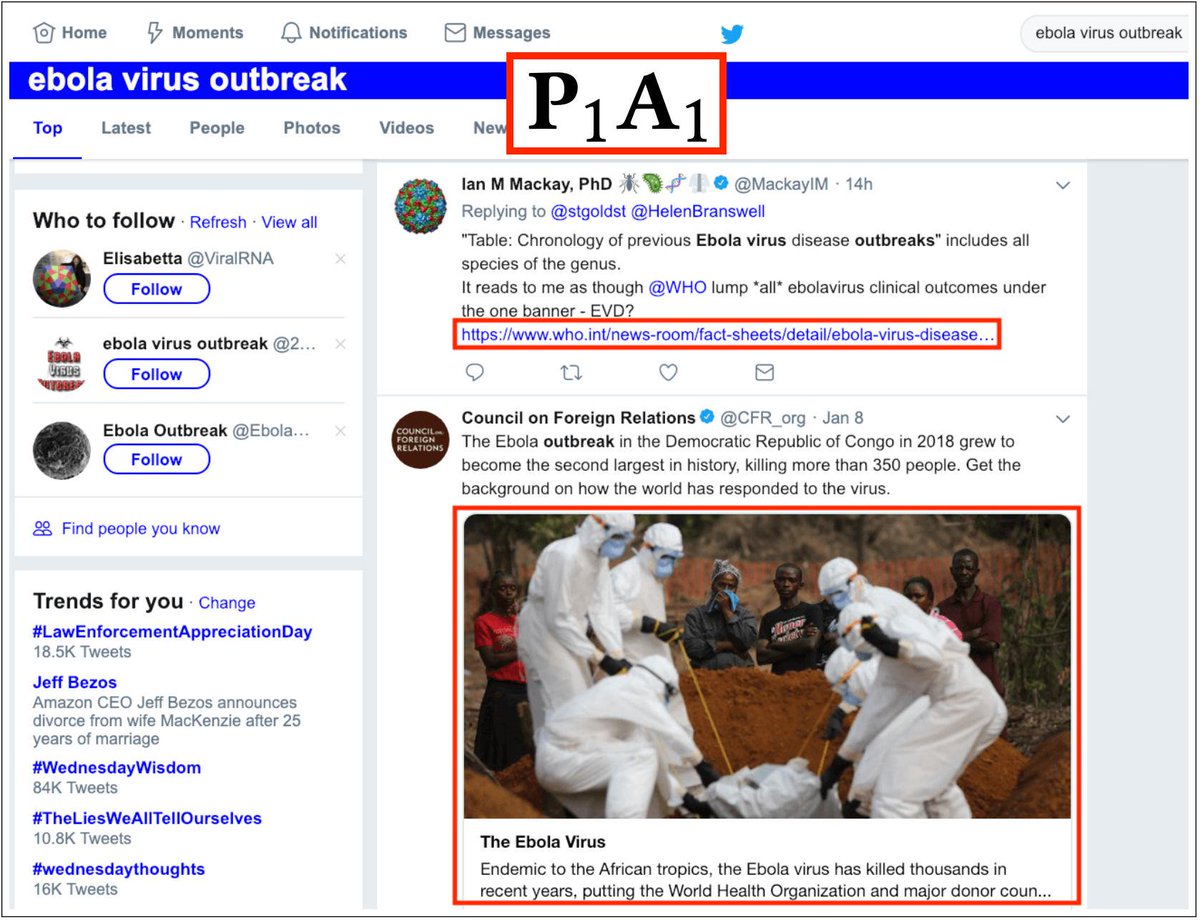Open the who.int fact-sheet link
This screenshot has width=1200, height=920.
point(729,334)
